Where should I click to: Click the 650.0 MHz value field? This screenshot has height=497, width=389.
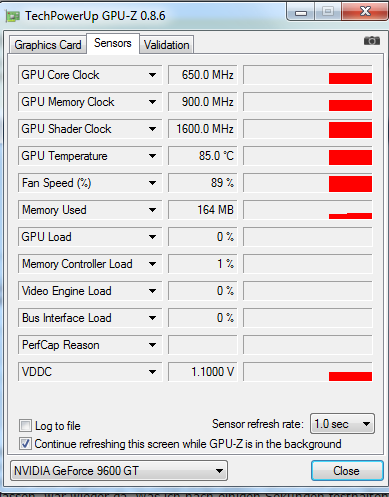202,75
